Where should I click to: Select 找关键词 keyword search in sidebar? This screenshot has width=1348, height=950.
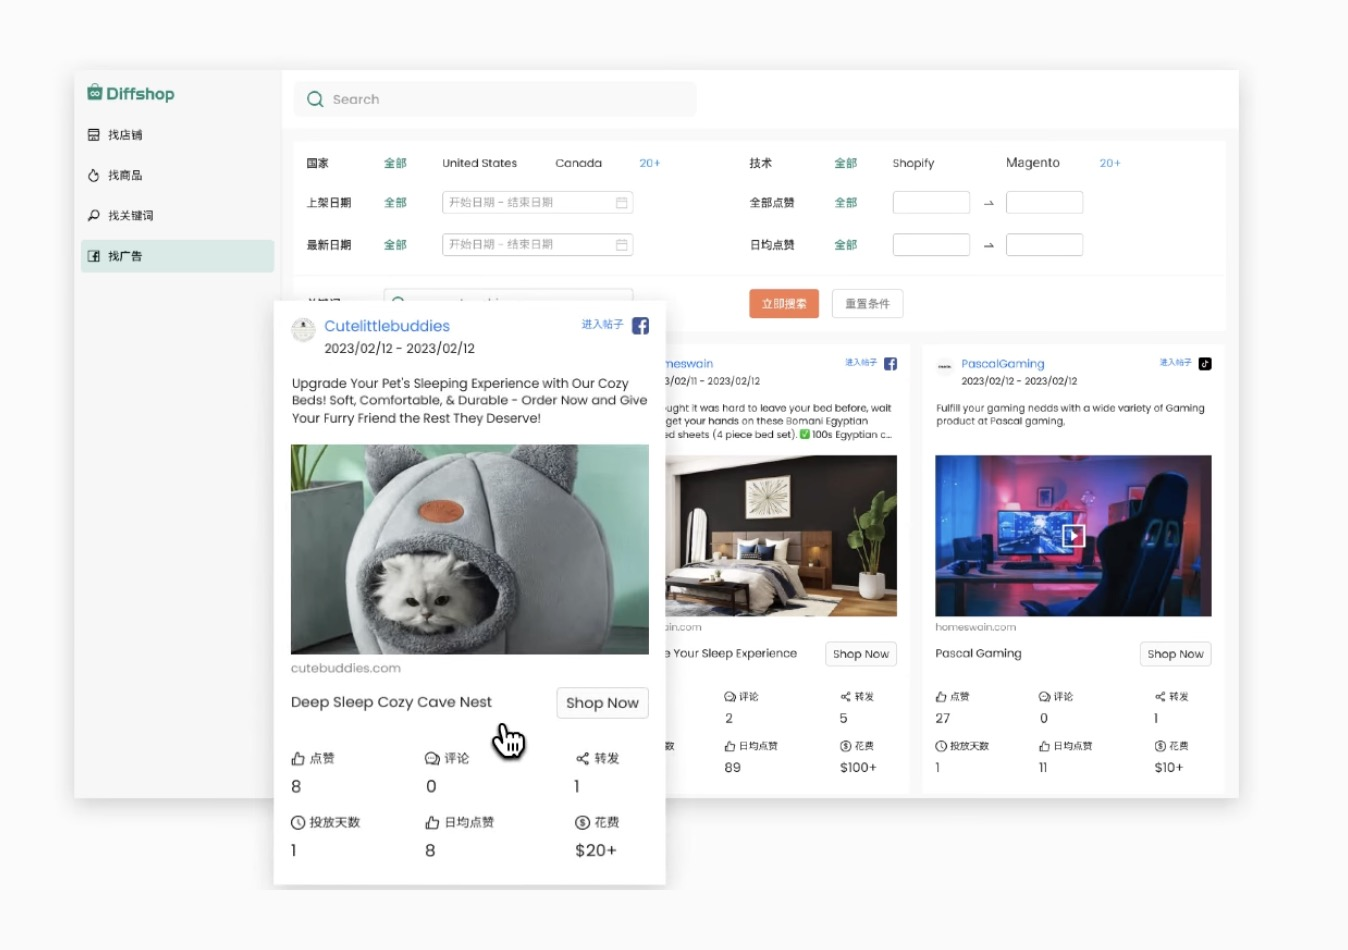pos(130,215)
